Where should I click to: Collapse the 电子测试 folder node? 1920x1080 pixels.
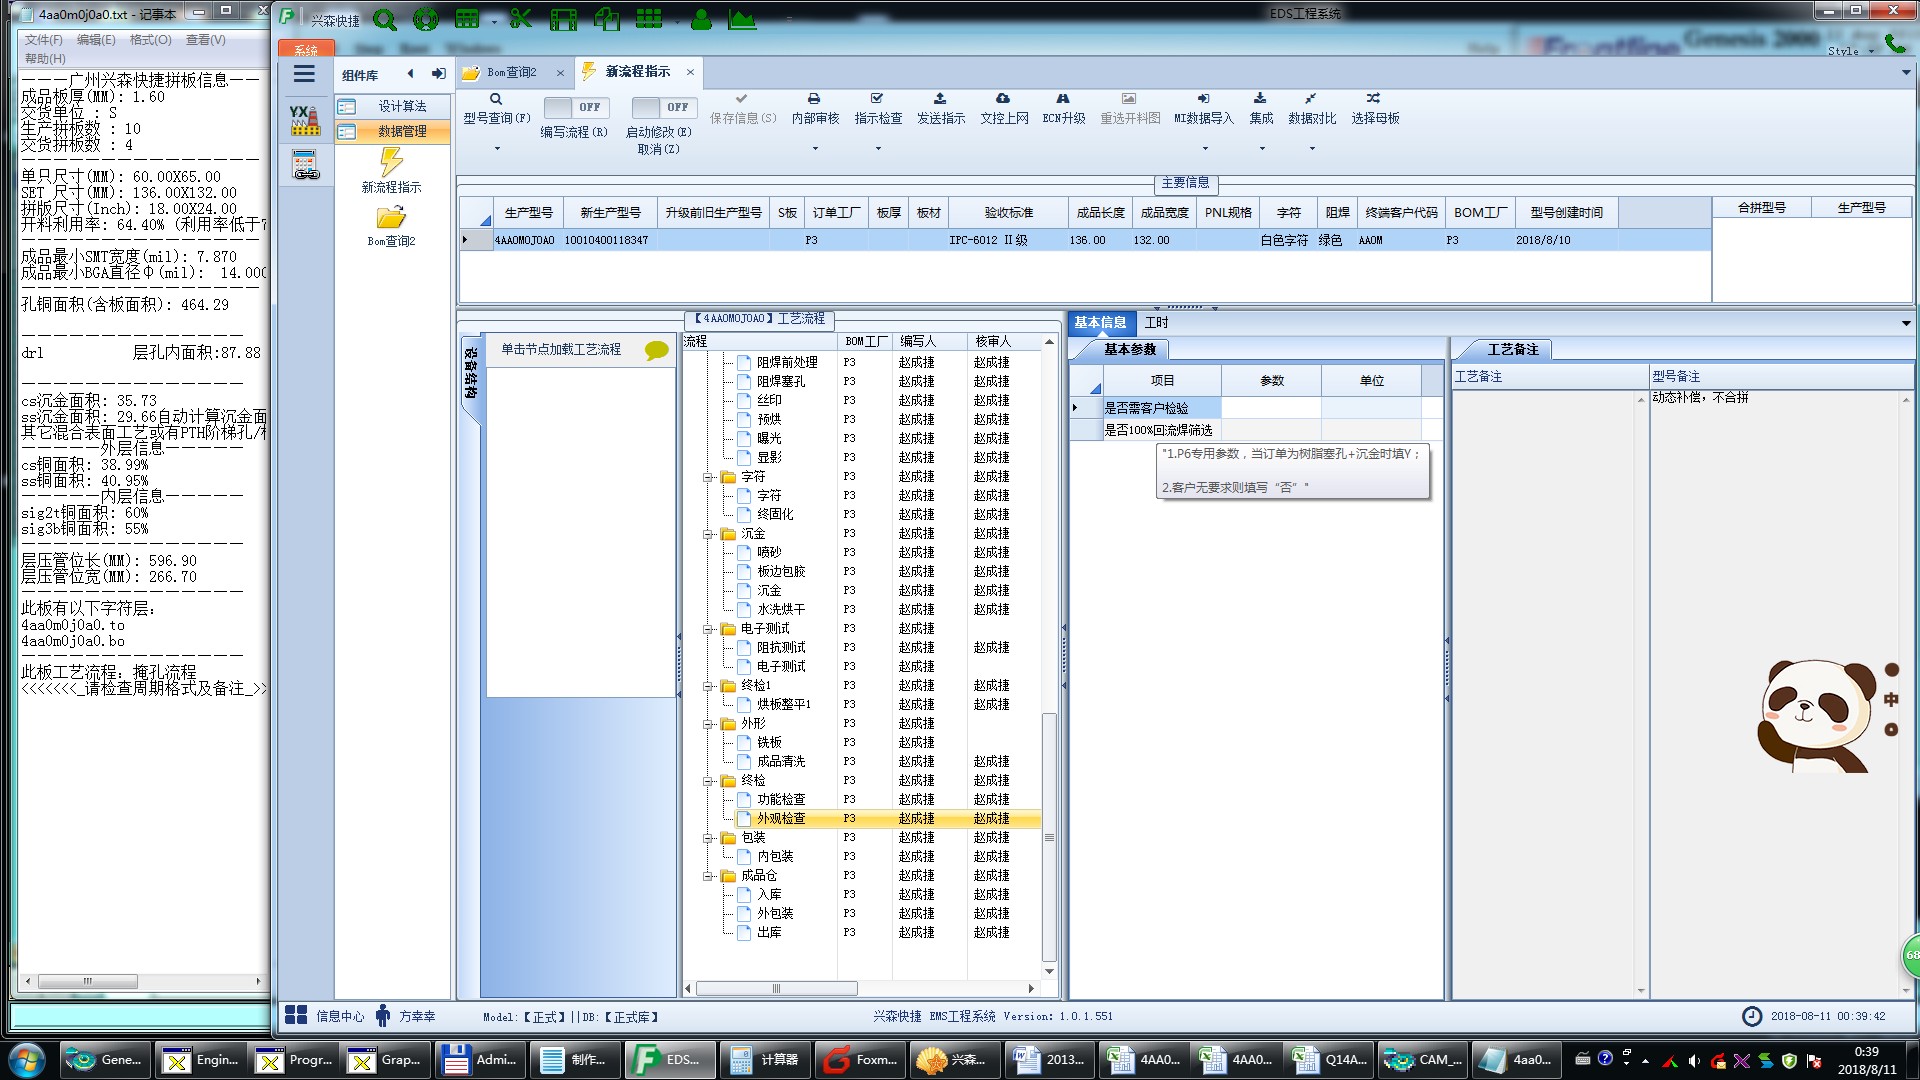coord(707,629)
